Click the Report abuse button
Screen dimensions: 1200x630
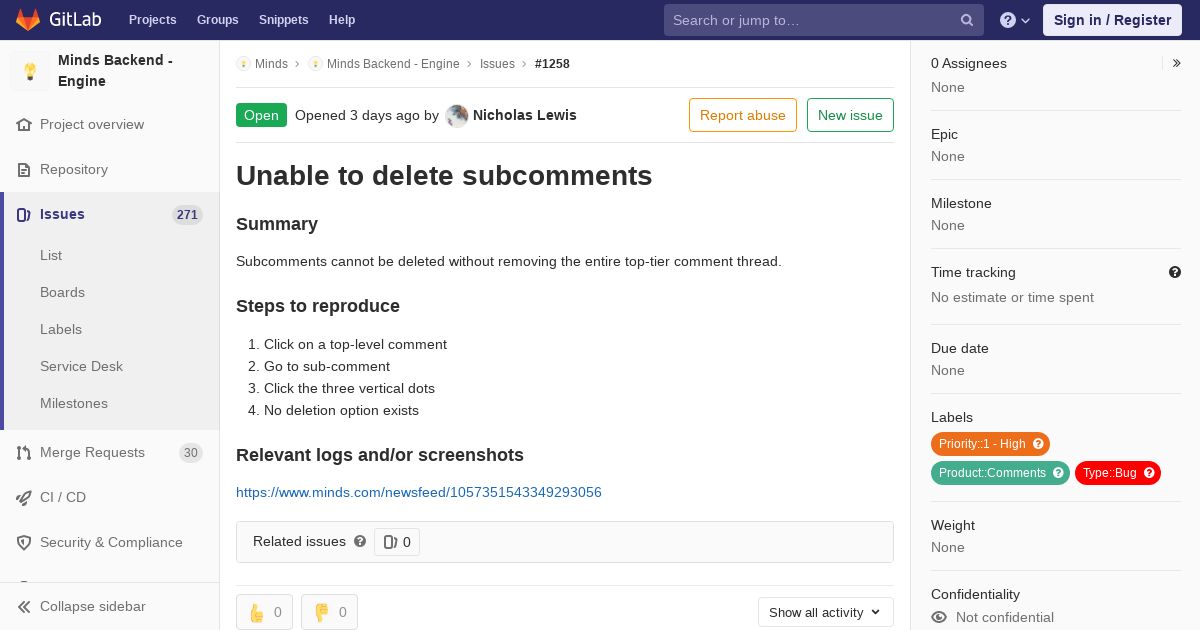point(743,115)
